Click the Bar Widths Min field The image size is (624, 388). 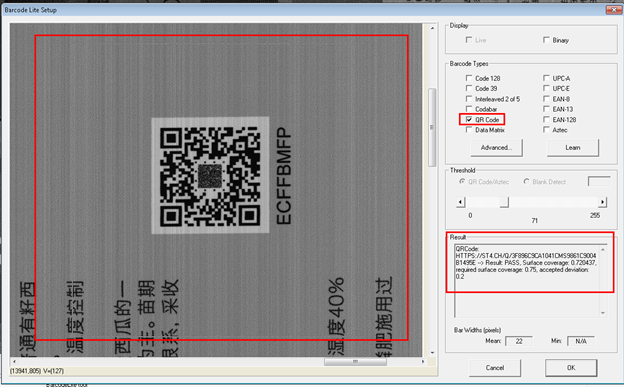(x=581, y=341)
